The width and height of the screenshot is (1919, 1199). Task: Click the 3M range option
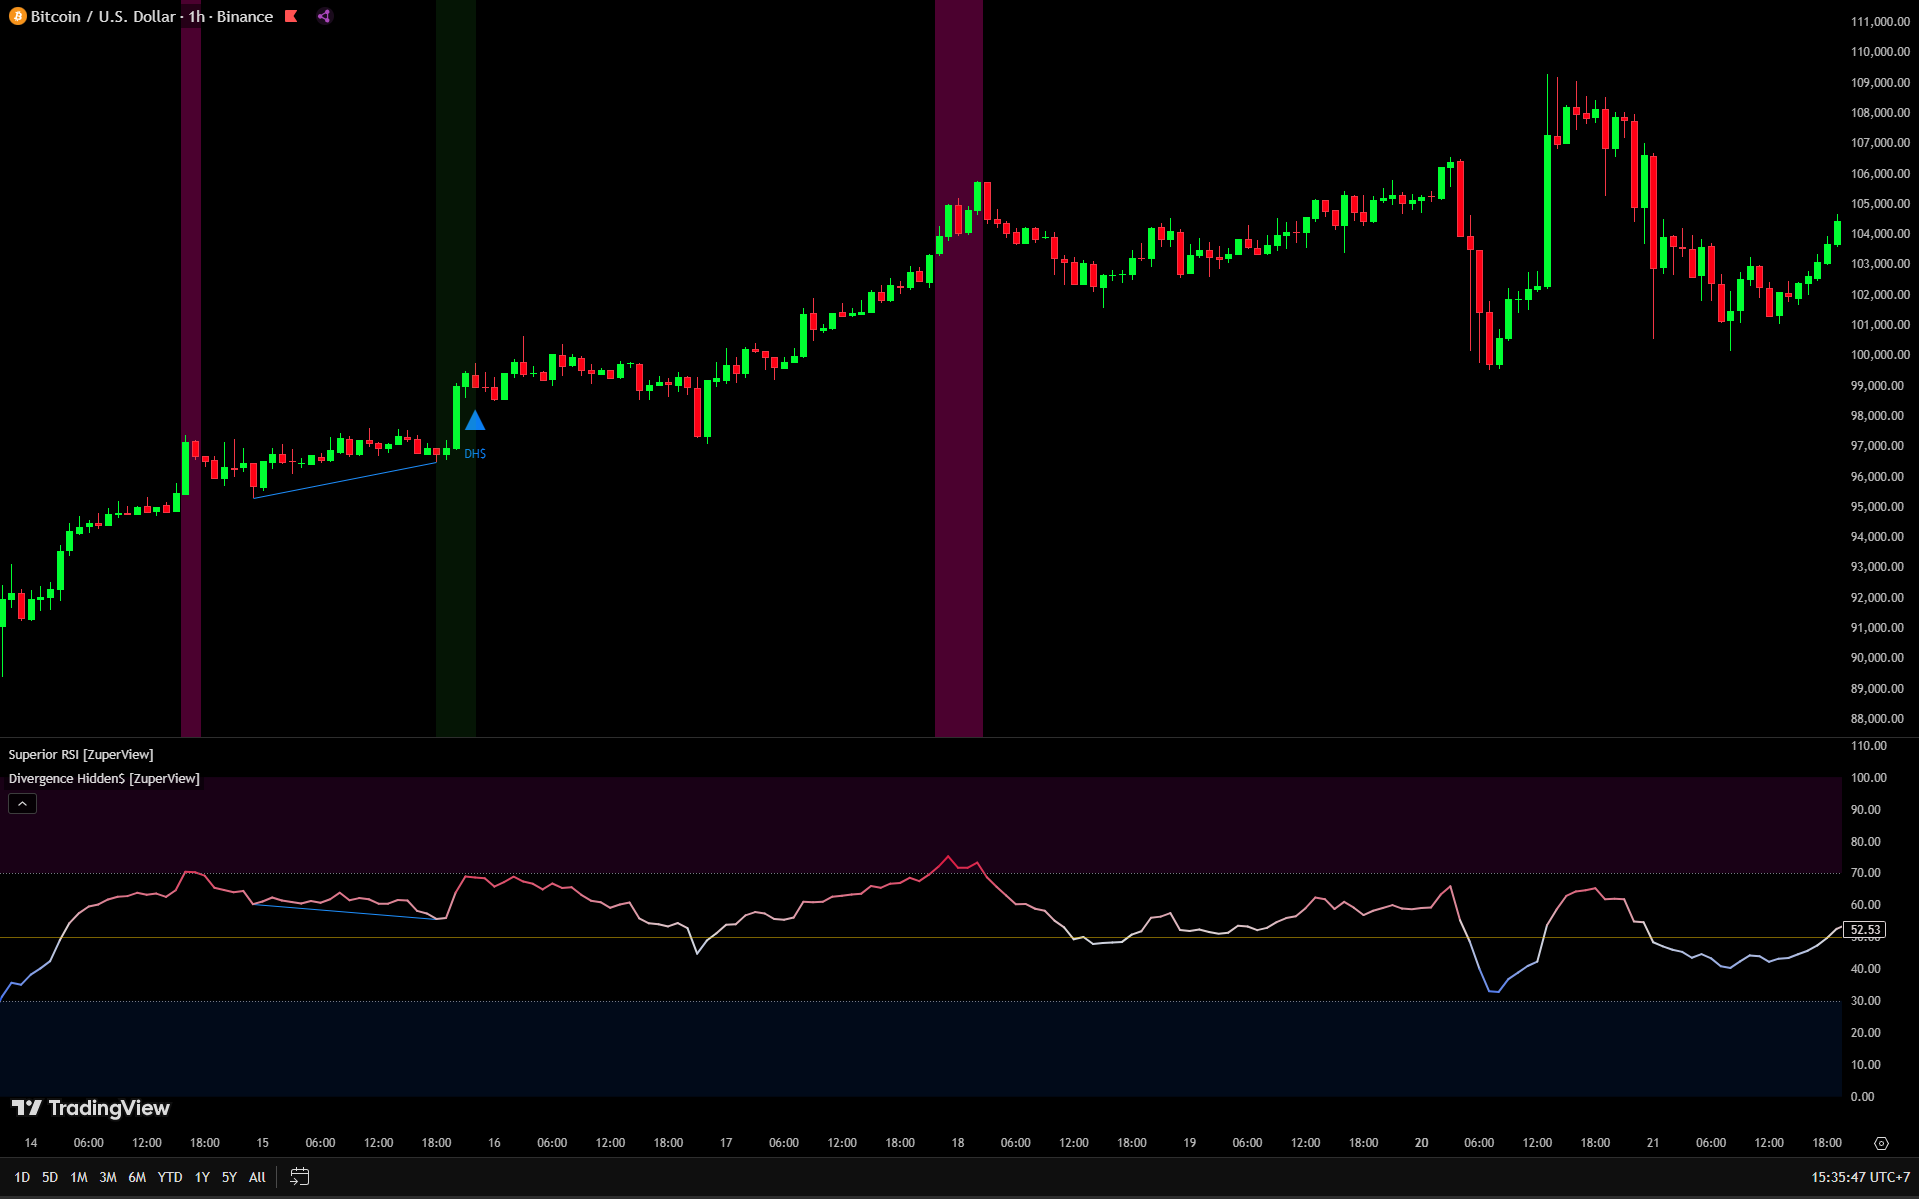click(108, 1177)
